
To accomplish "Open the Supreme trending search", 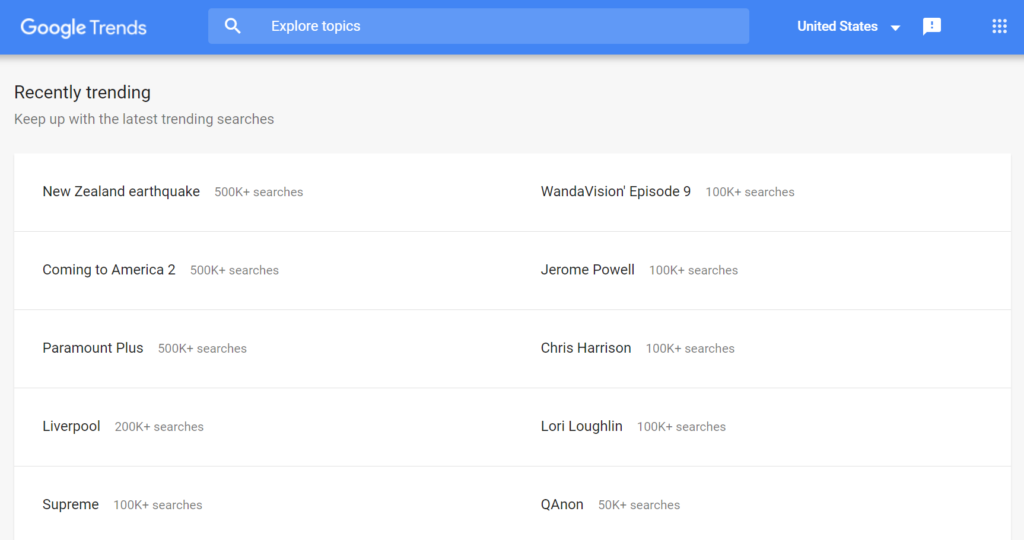I will click(71, 505).
